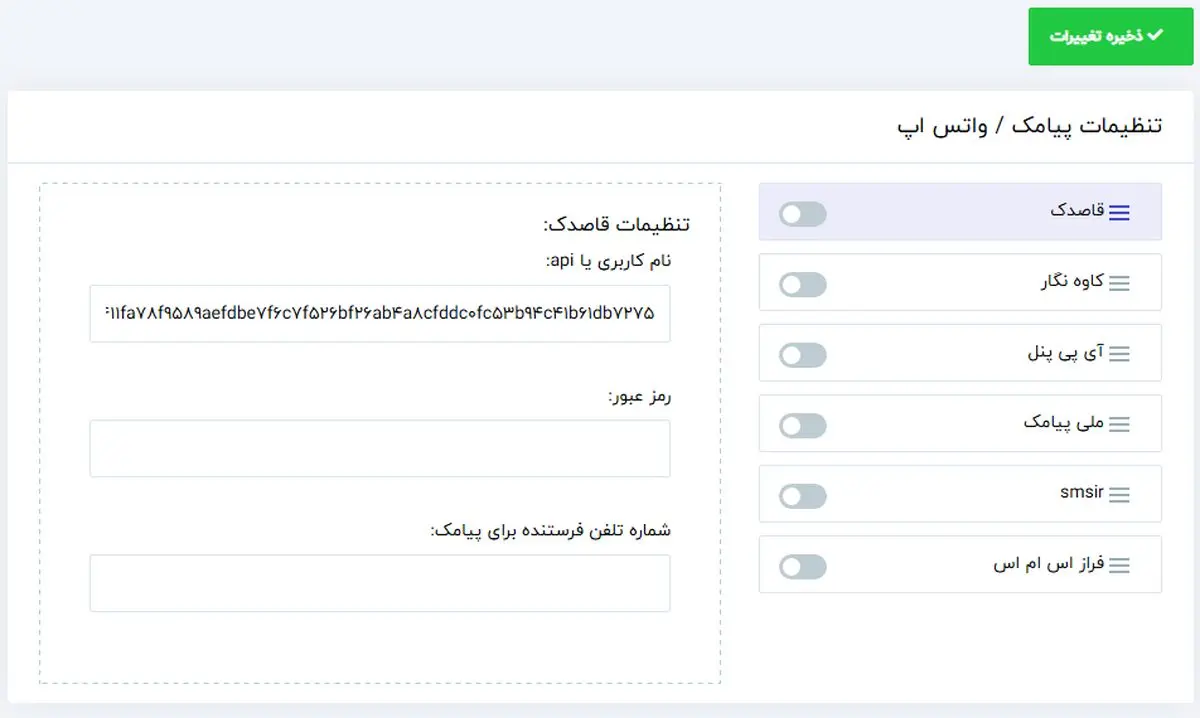Enable the ملی پیامک toggle switch

click(803, 425)
